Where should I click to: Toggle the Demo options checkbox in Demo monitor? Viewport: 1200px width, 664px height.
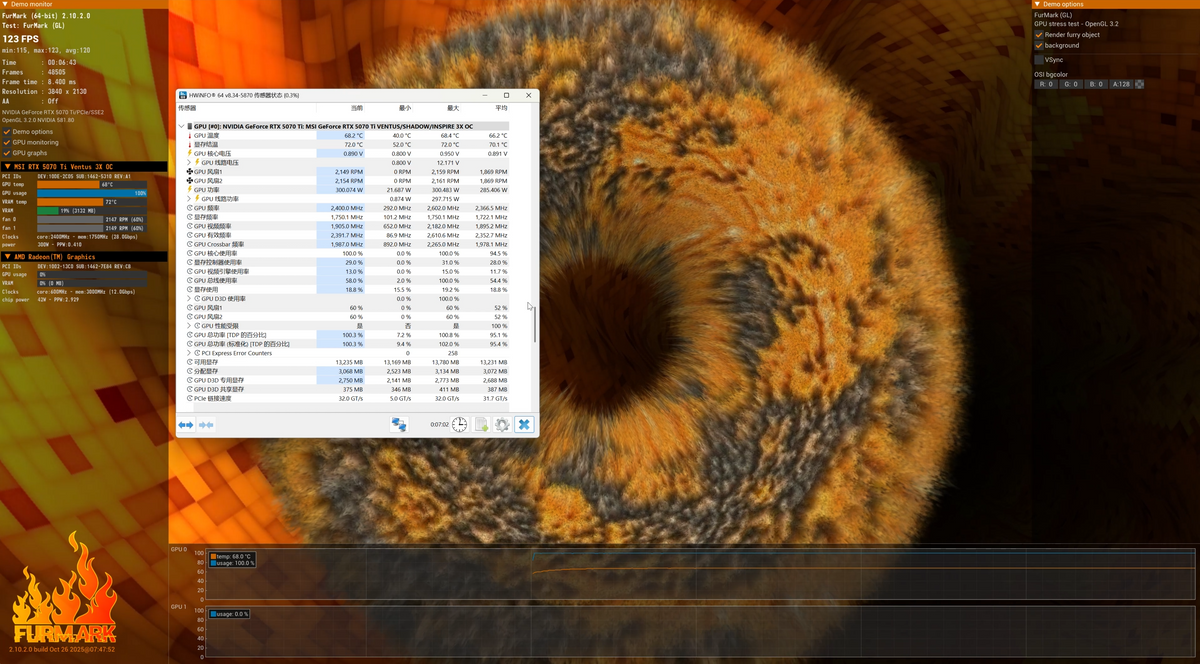[x=7, y=132]
